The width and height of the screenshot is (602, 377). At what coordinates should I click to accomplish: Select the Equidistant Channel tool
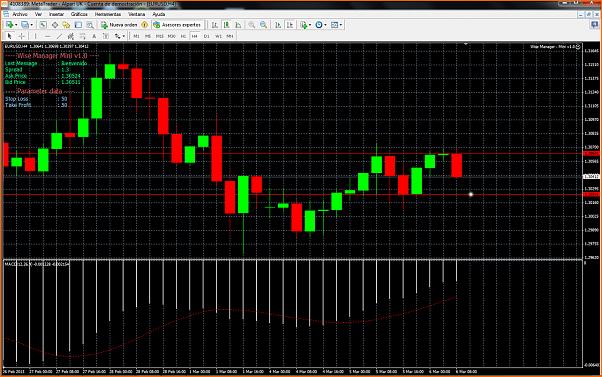pos(71,36)
